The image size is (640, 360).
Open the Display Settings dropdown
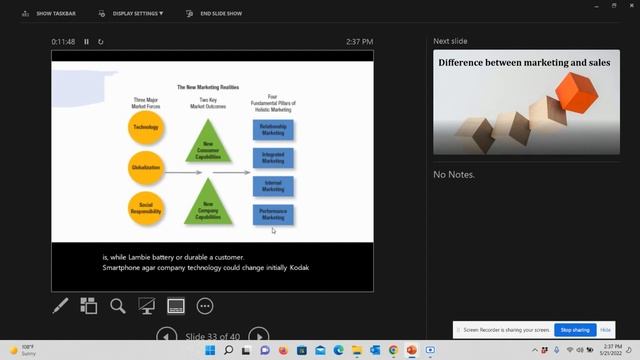131,13
